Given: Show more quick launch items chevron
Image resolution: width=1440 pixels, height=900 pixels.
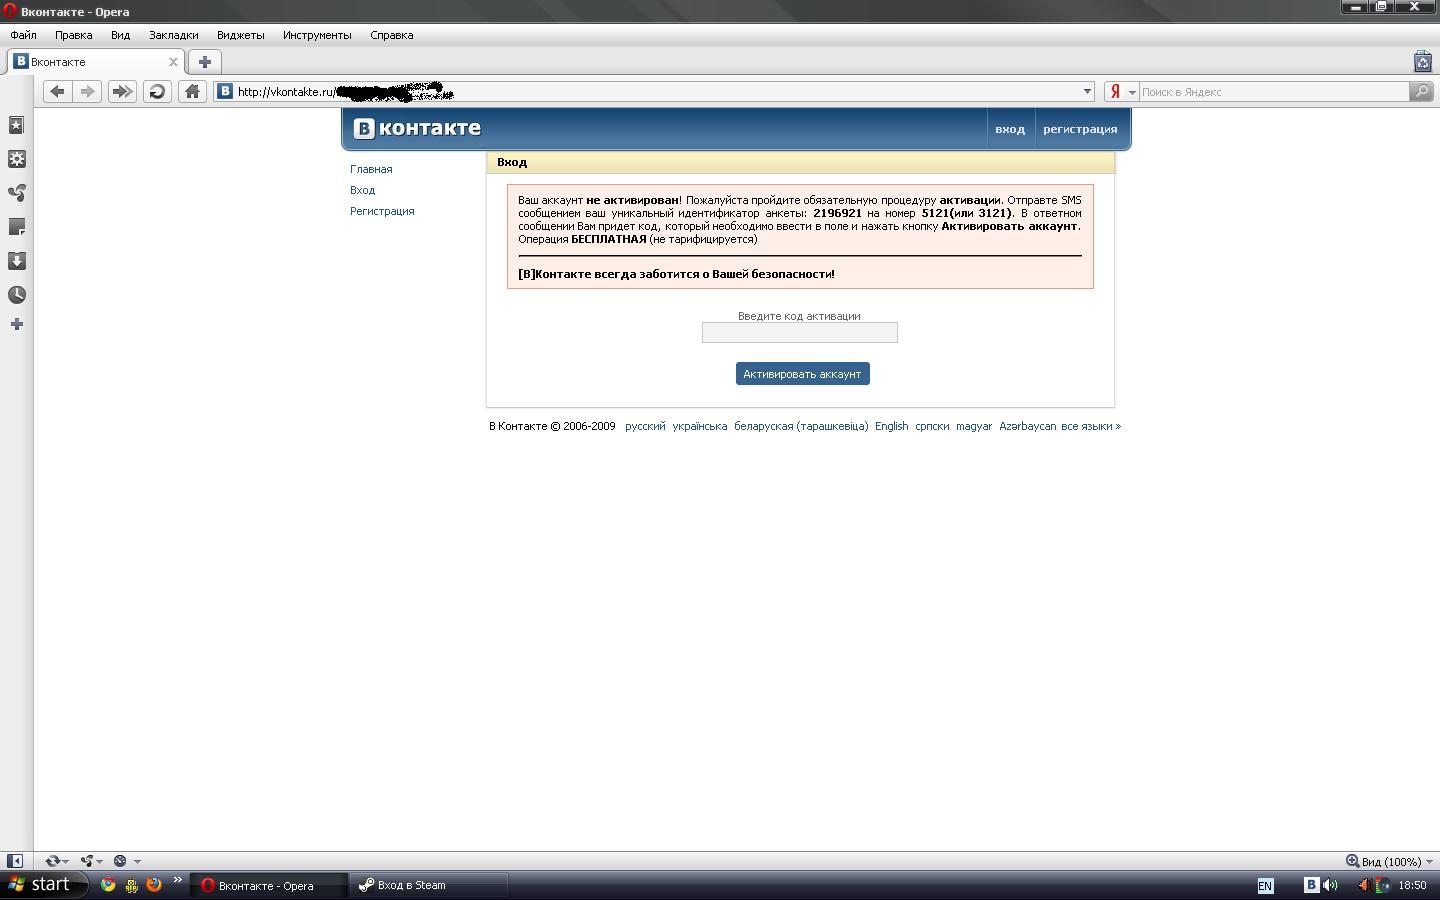Looking at the screenshot, I should pos(178,880).
